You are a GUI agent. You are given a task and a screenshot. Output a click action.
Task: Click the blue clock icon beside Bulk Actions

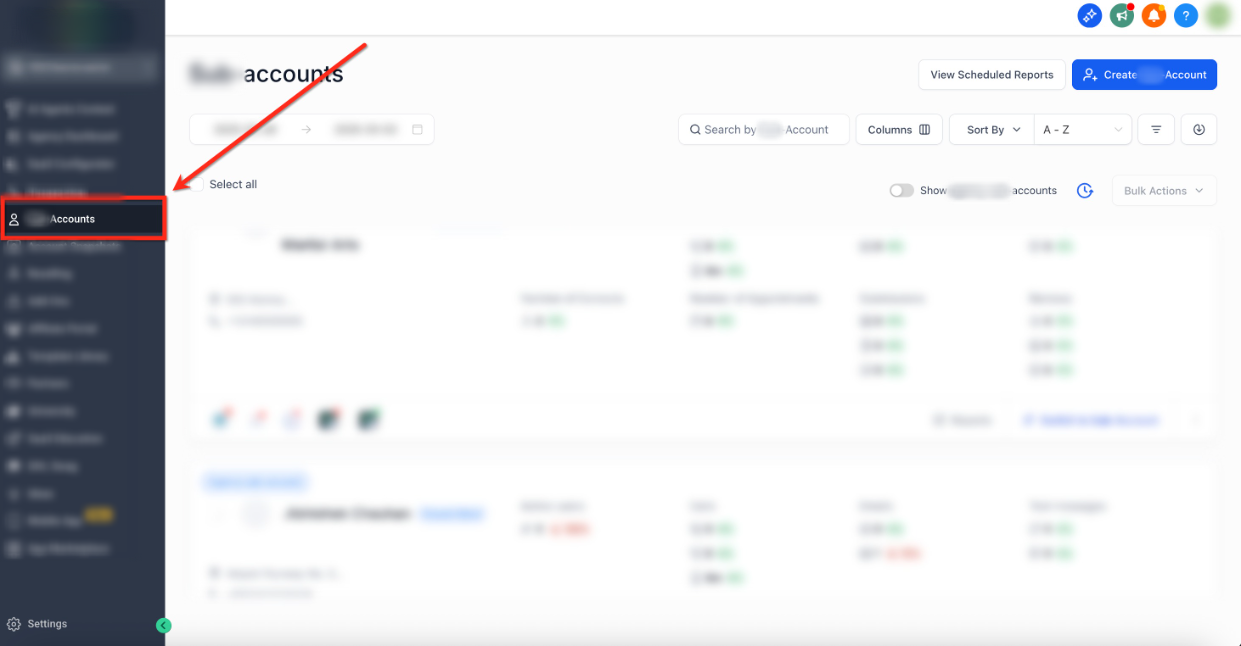pyautogui.click(x=1085, y=190)
